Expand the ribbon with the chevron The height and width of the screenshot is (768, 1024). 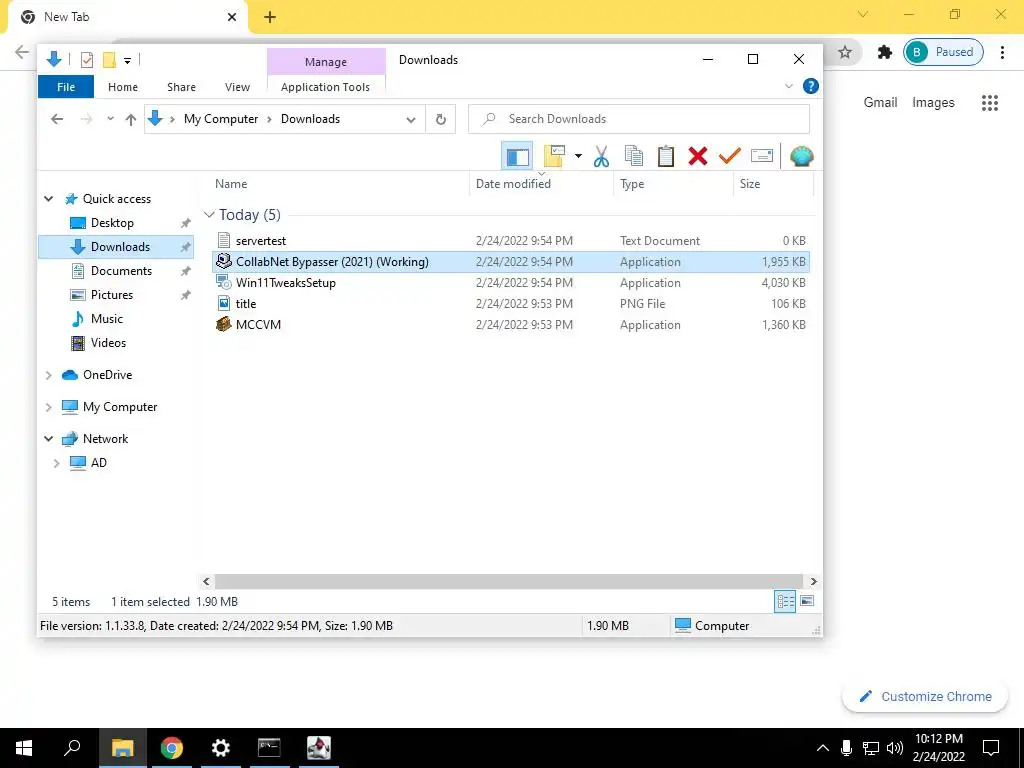coord(788,86)
